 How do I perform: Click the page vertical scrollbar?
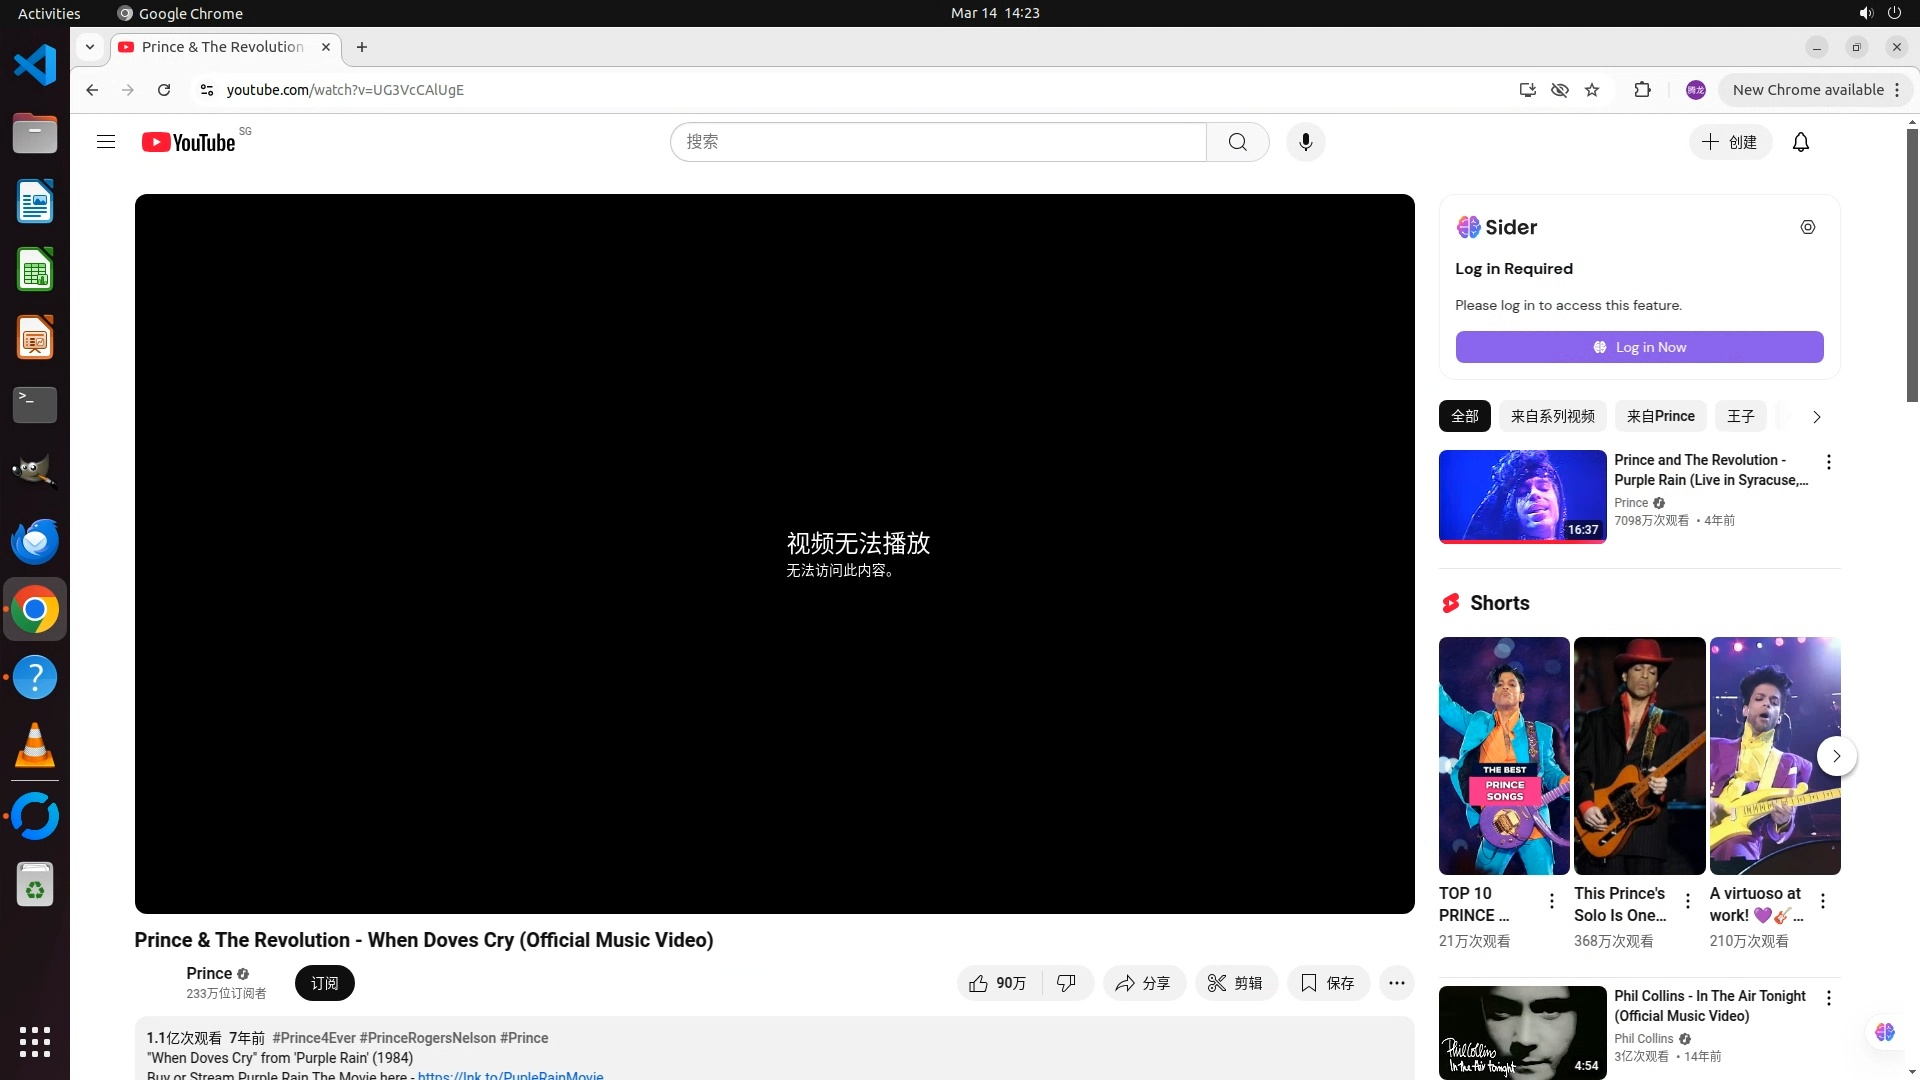coord(1911,265)
